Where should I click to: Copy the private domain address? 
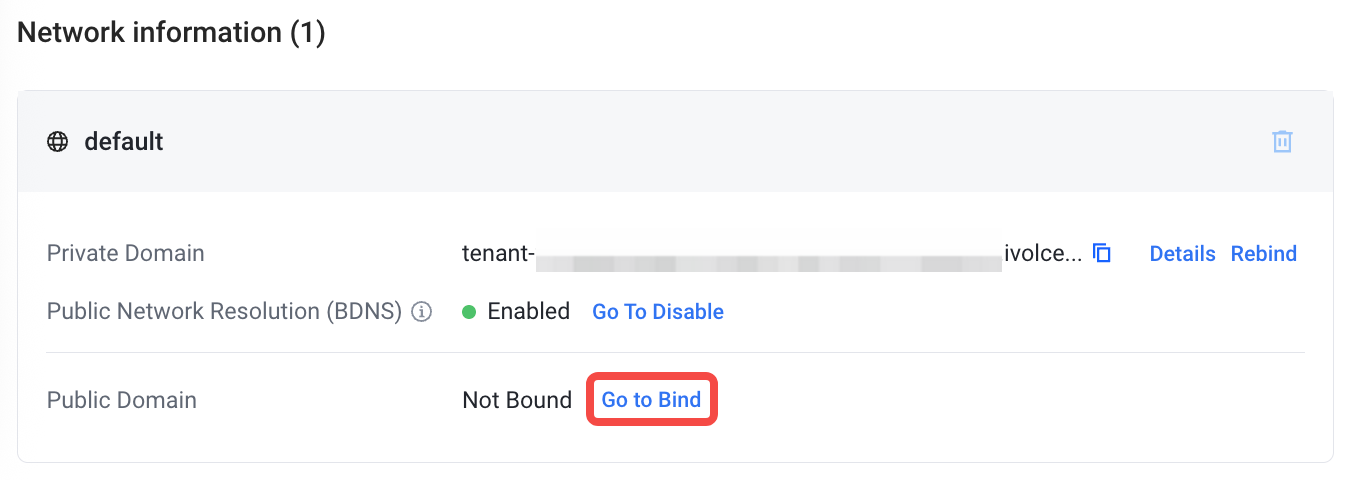(x=1102, y=253)
